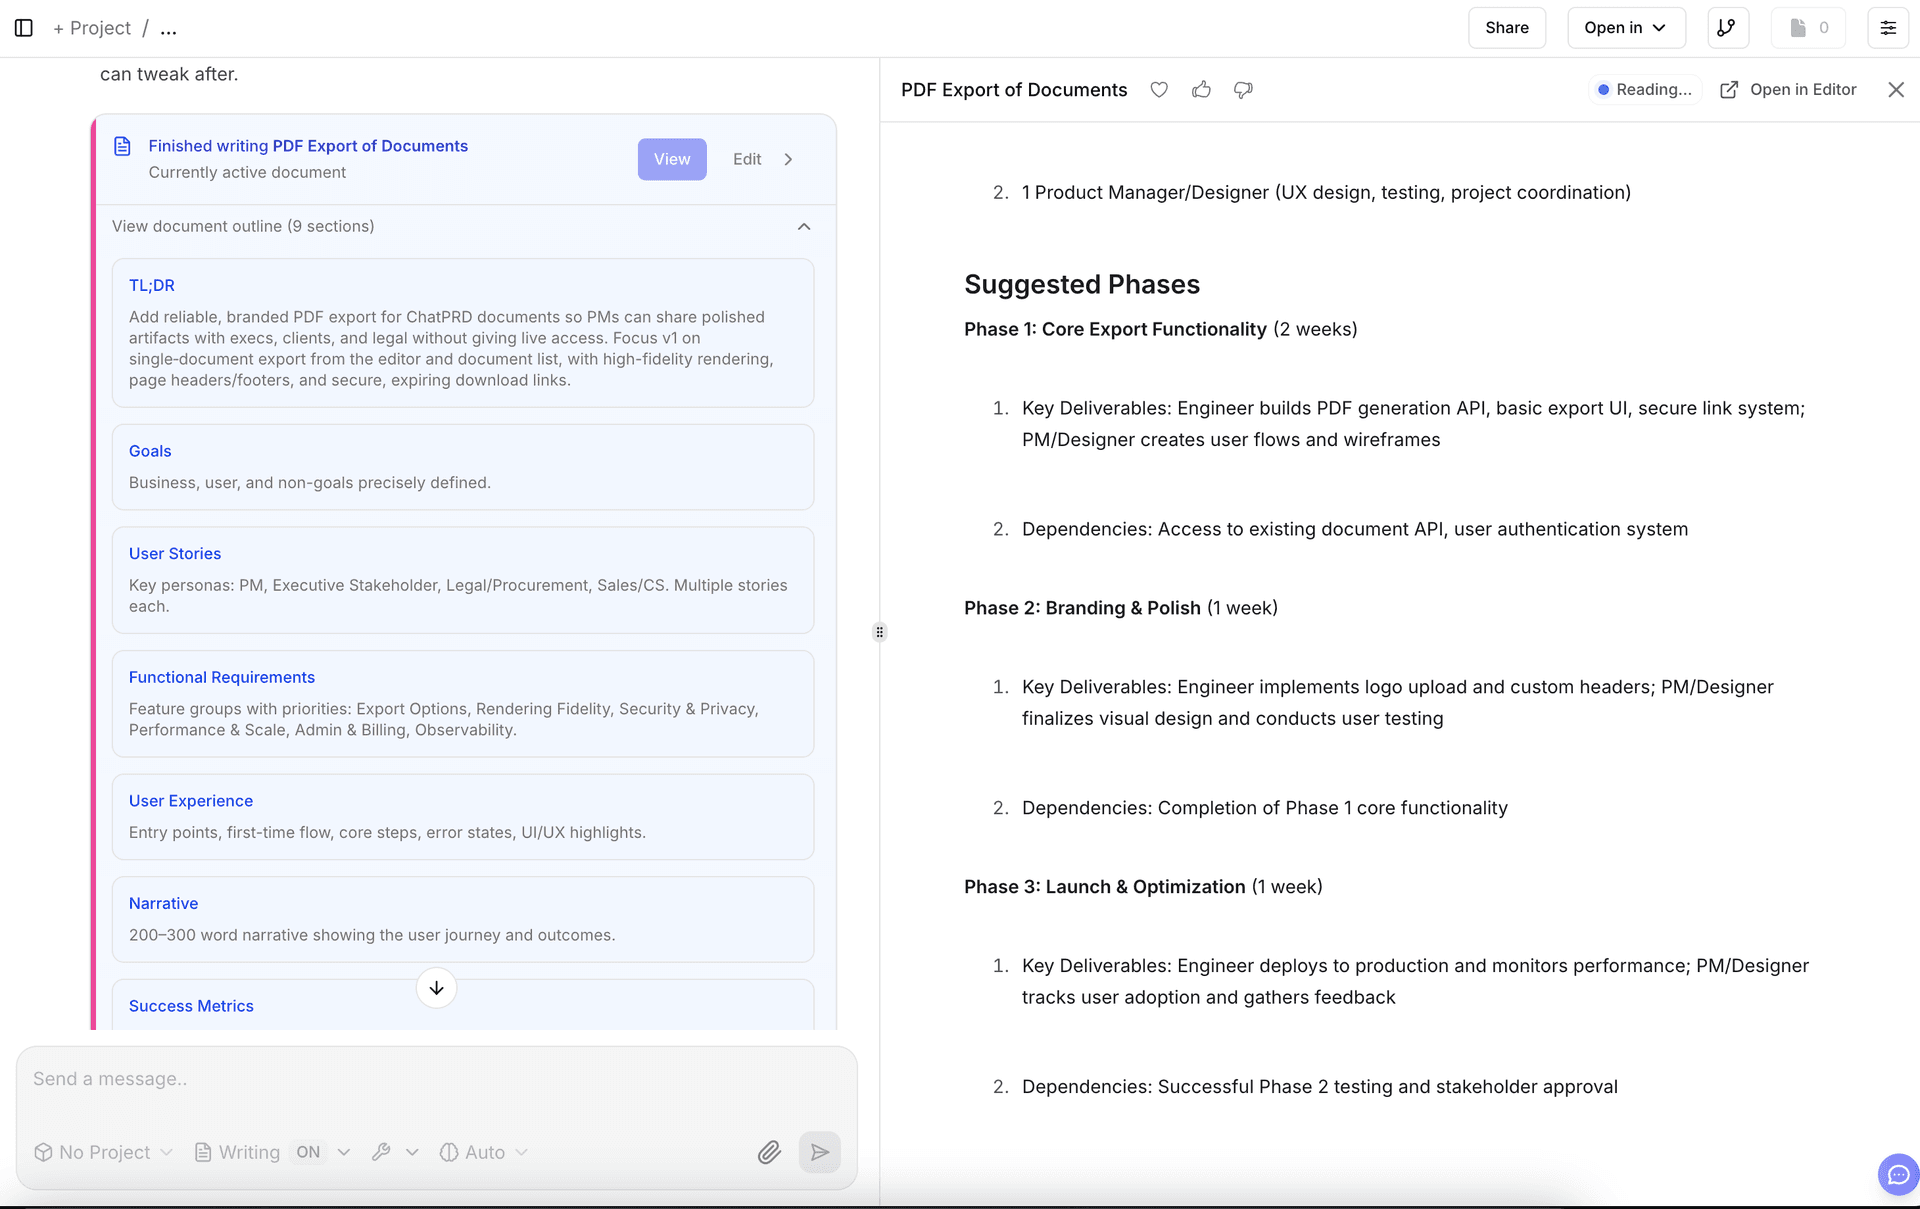Click View on the finished document
This screenshot has height=1209, width=1920.
671,158
